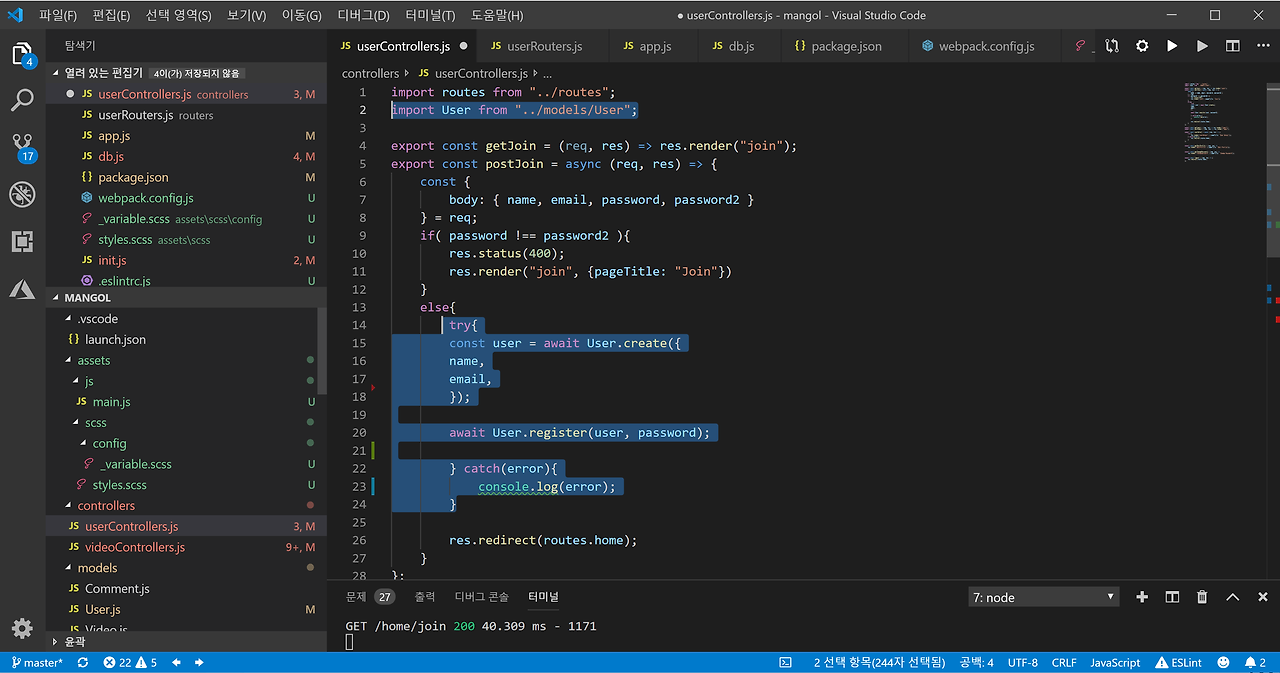Image resolution: width=1280 pixels, height=673 pixels.
Task: Open Source Control view with 17 badge
Action: point(22,147)
